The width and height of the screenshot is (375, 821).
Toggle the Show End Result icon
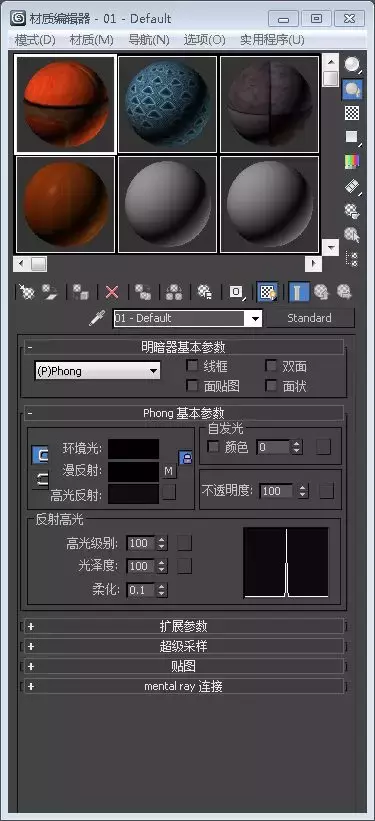(299, 292)
